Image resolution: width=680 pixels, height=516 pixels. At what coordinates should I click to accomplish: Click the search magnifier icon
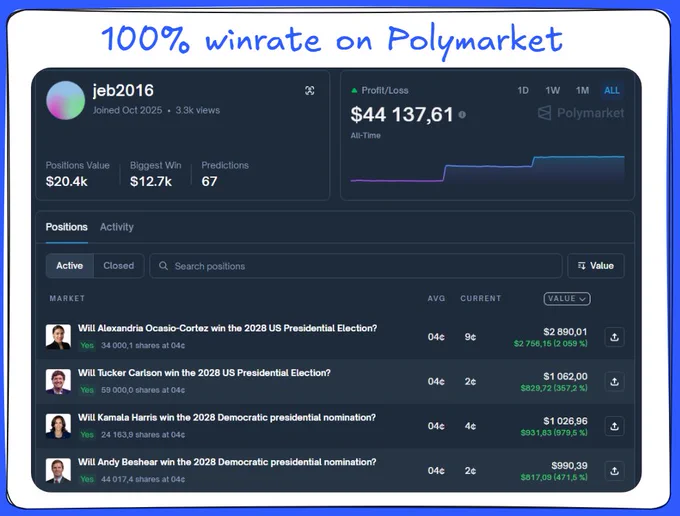point(163,266)
